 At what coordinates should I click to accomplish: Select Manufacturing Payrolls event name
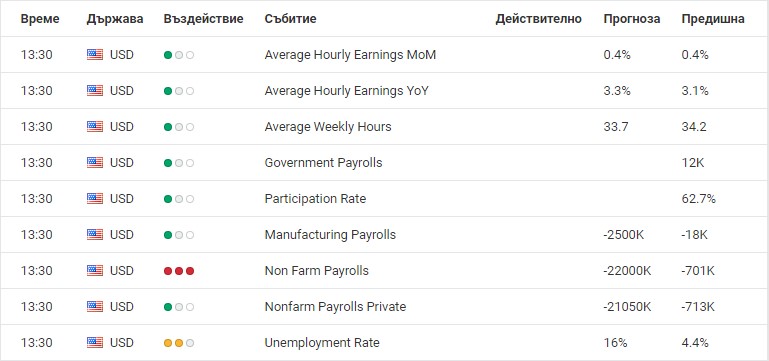coord(330,235)
